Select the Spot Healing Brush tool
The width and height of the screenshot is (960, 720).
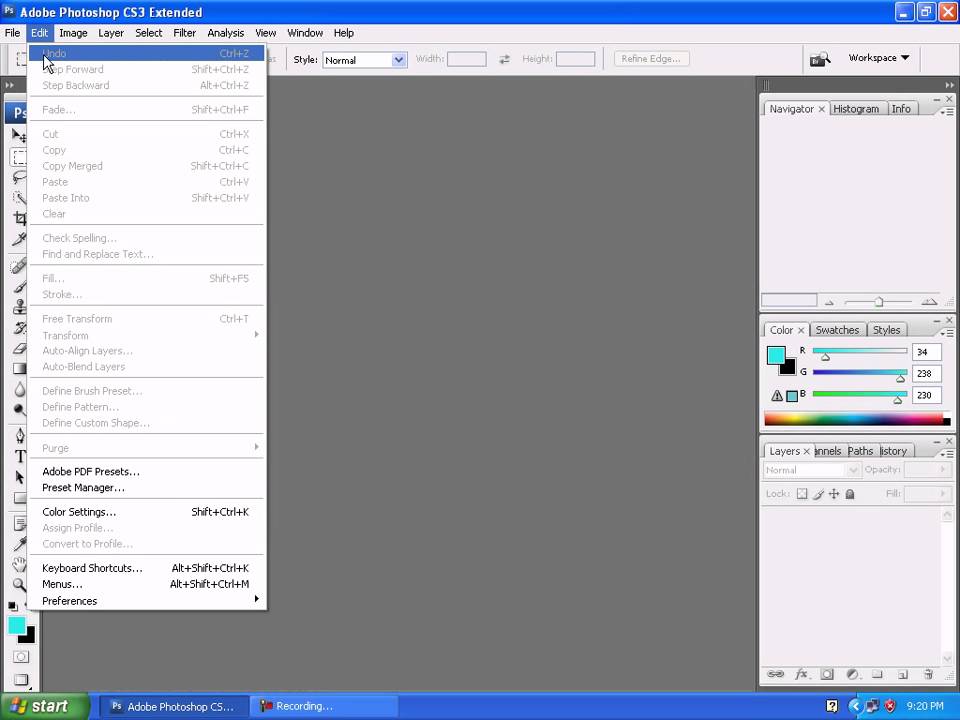(19, 266)
